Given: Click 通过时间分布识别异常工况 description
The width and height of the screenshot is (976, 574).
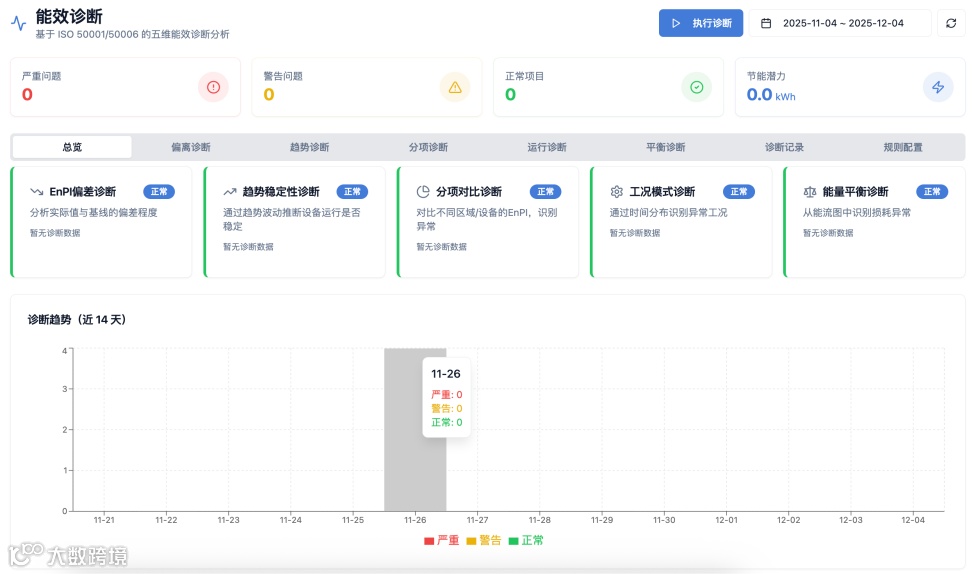Looking at the screenshot, I should [x=669, y=212].
